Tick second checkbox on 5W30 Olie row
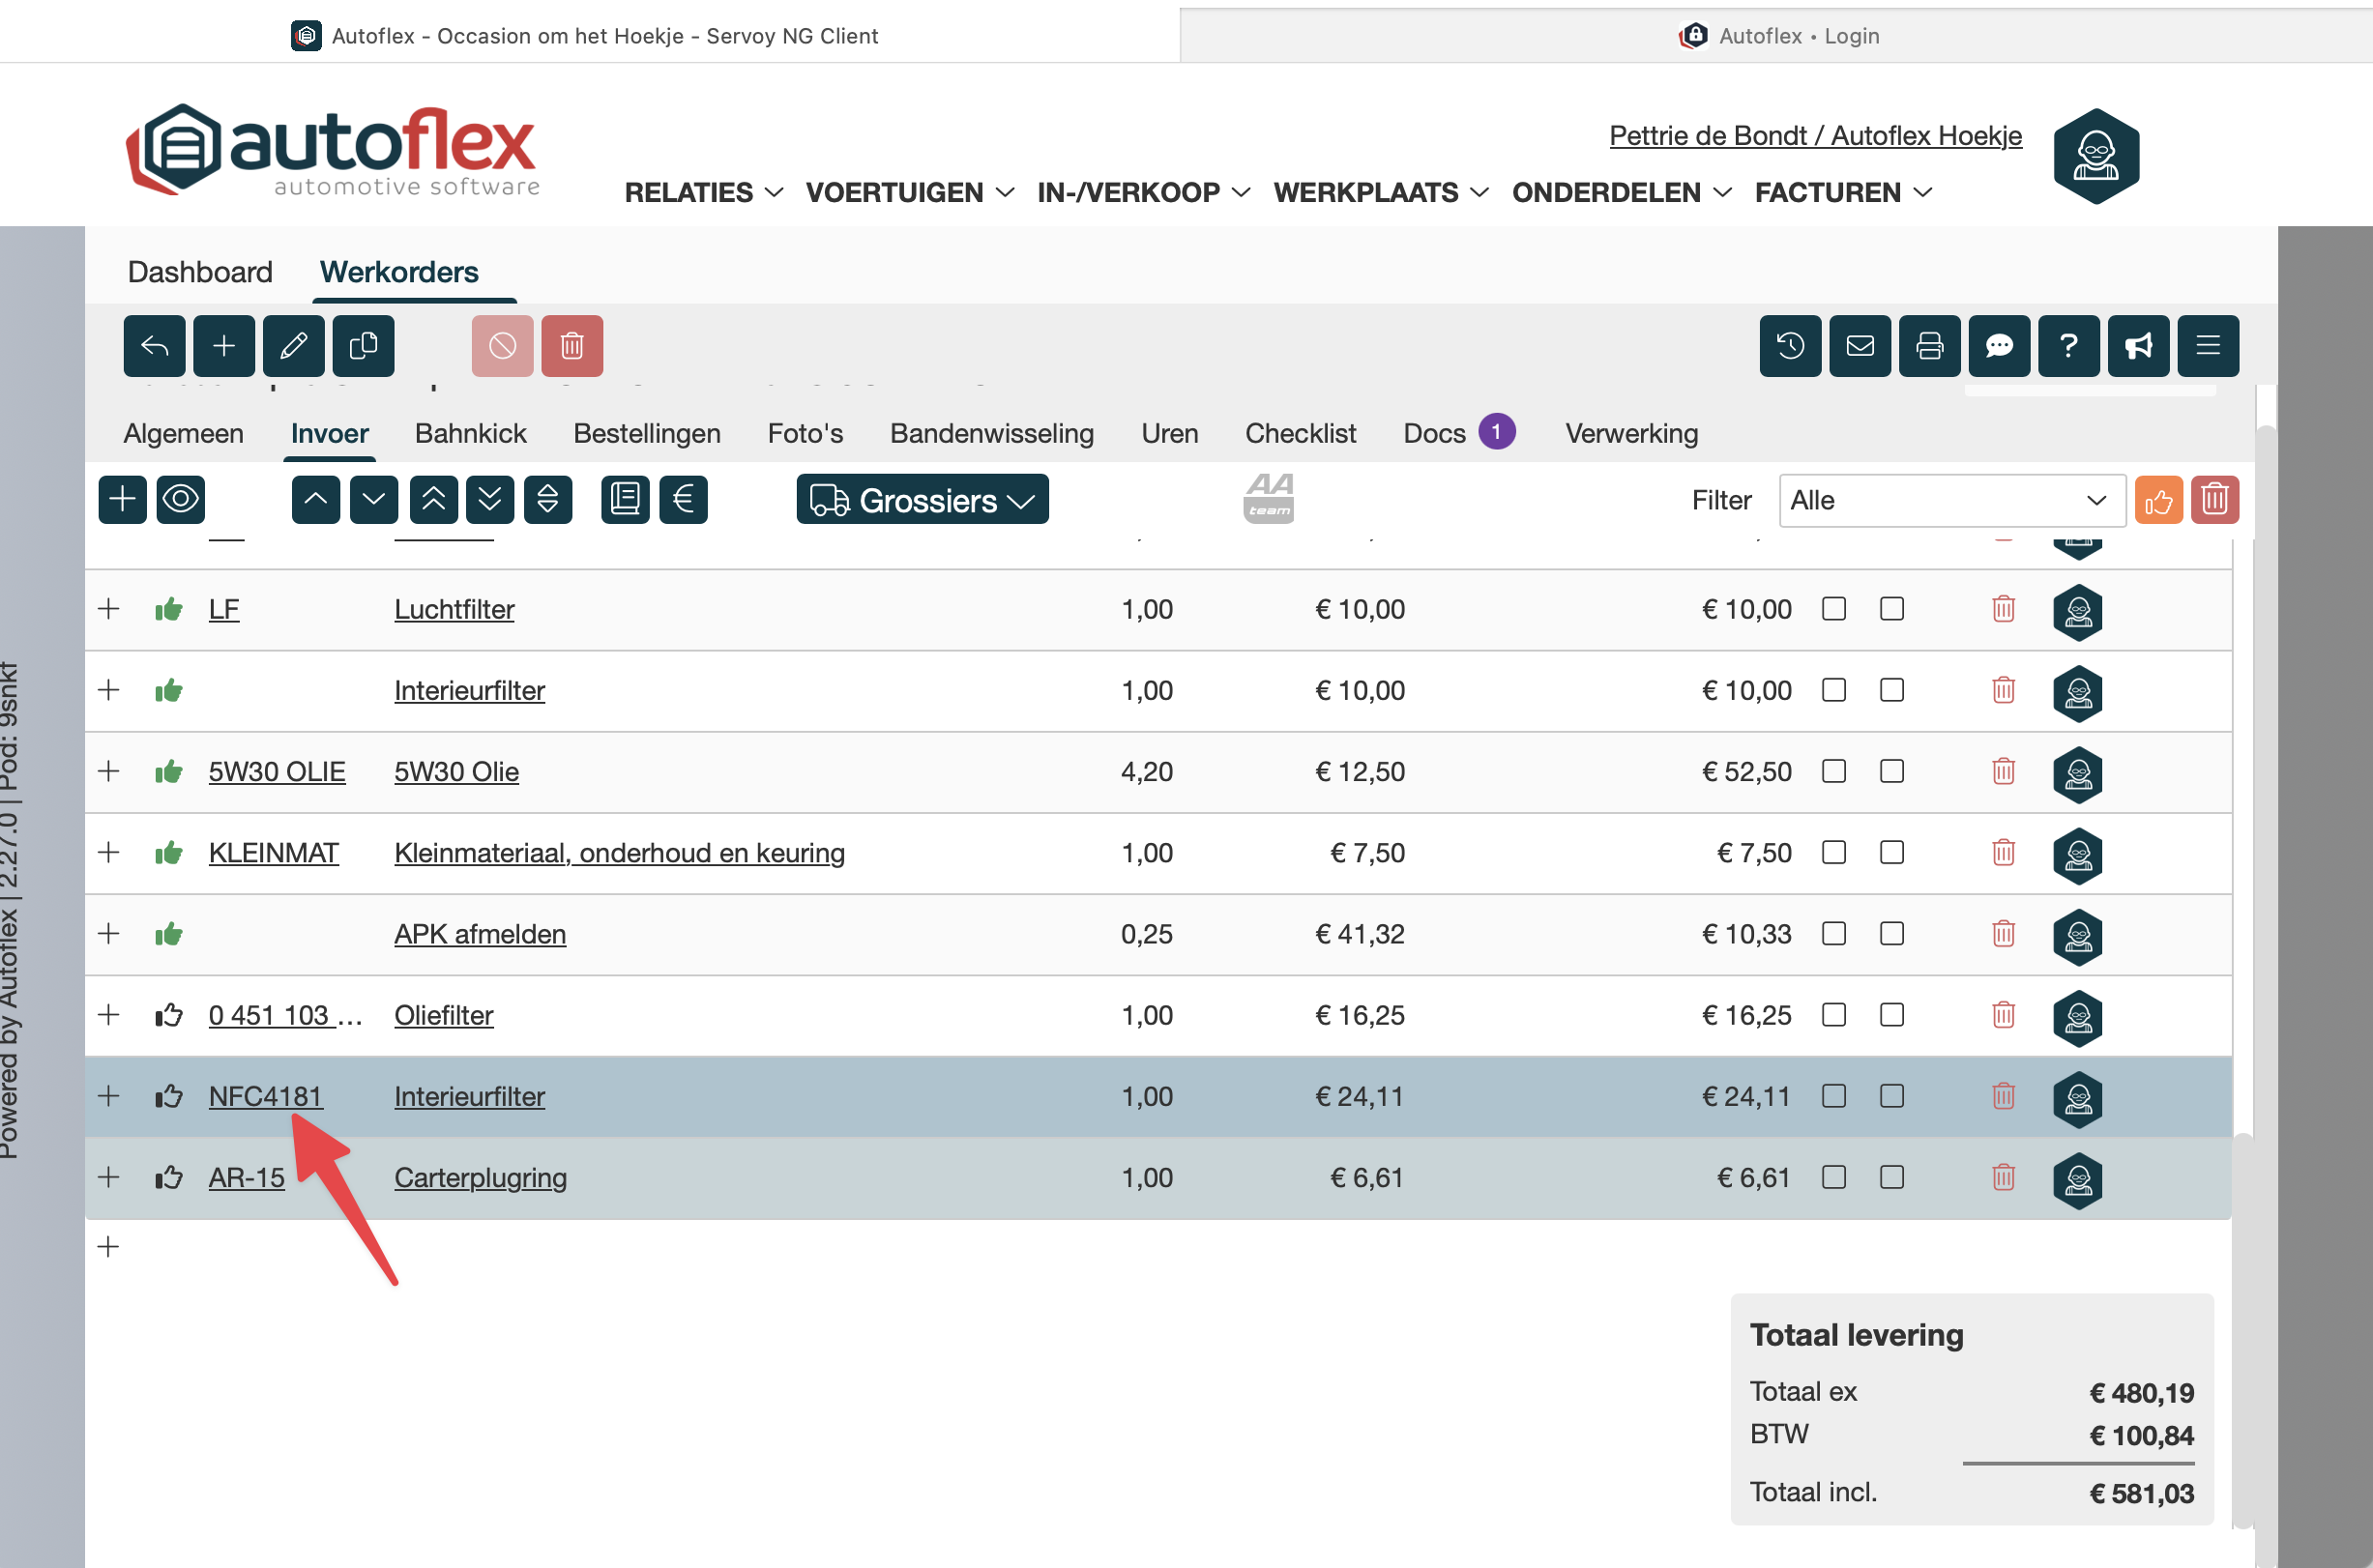This screenshot has width=2373, height=1568. (1891, 772)
